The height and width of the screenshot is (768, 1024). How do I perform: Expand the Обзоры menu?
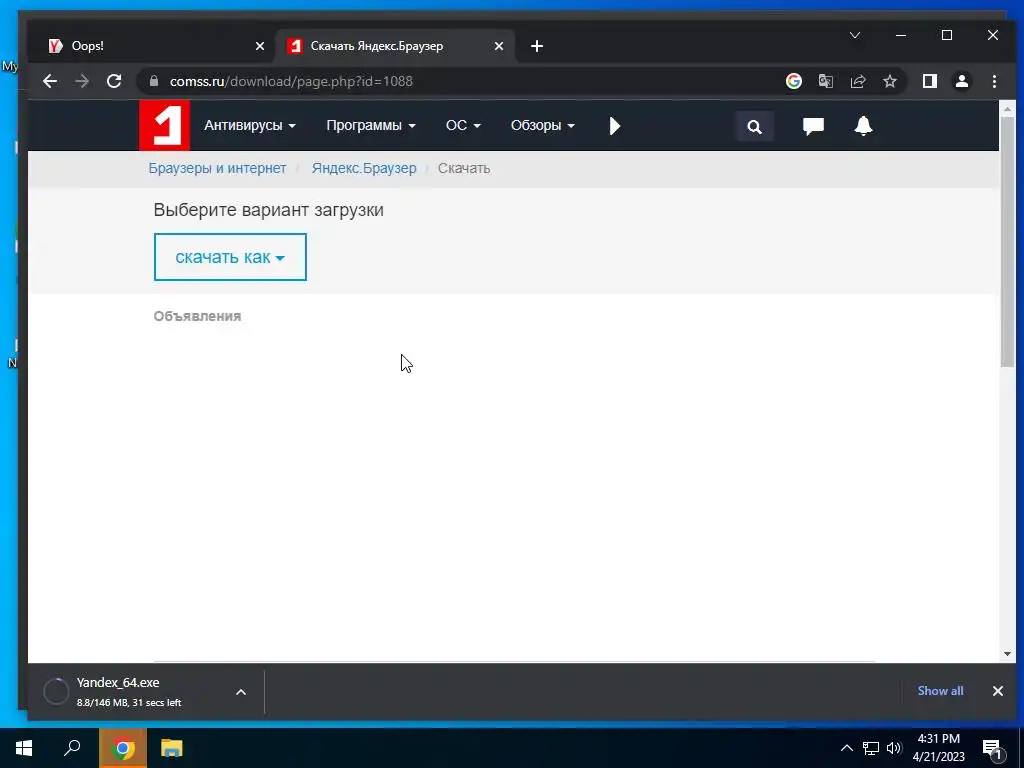pyautogui.click(x=543, y=125)
